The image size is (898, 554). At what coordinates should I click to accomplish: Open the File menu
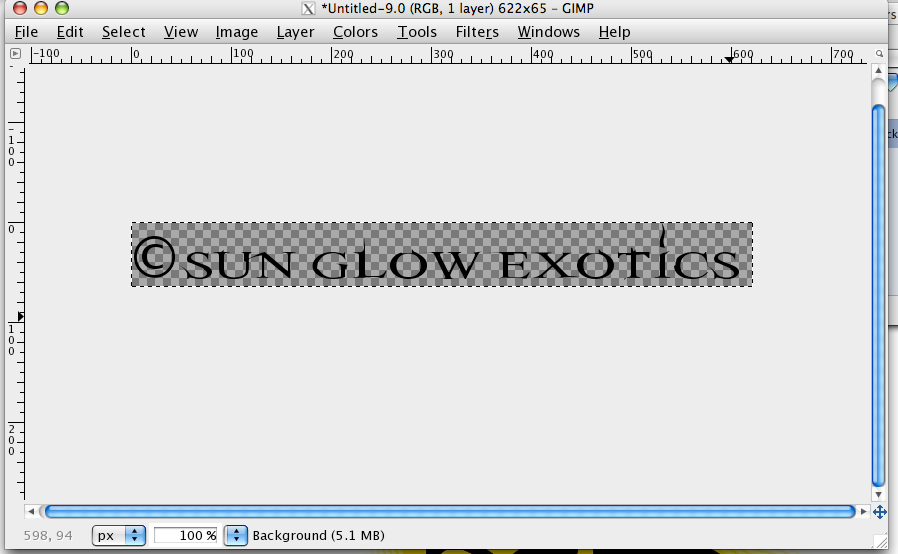(x=26, y=32)
